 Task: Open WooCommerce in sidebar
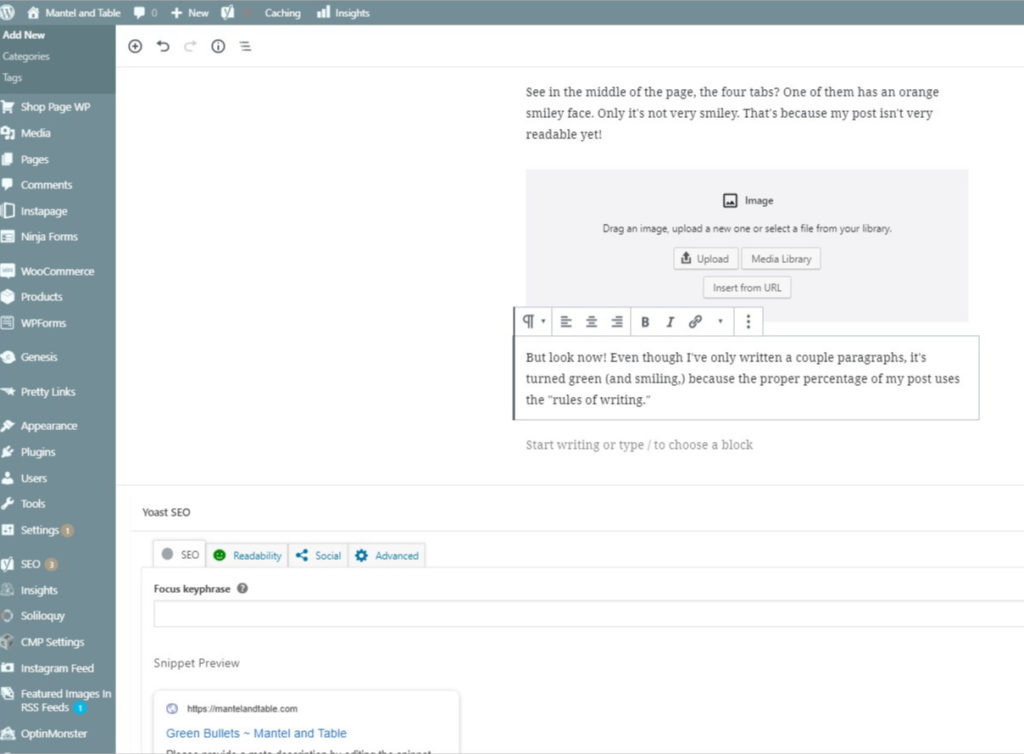[x=57, y=271]
